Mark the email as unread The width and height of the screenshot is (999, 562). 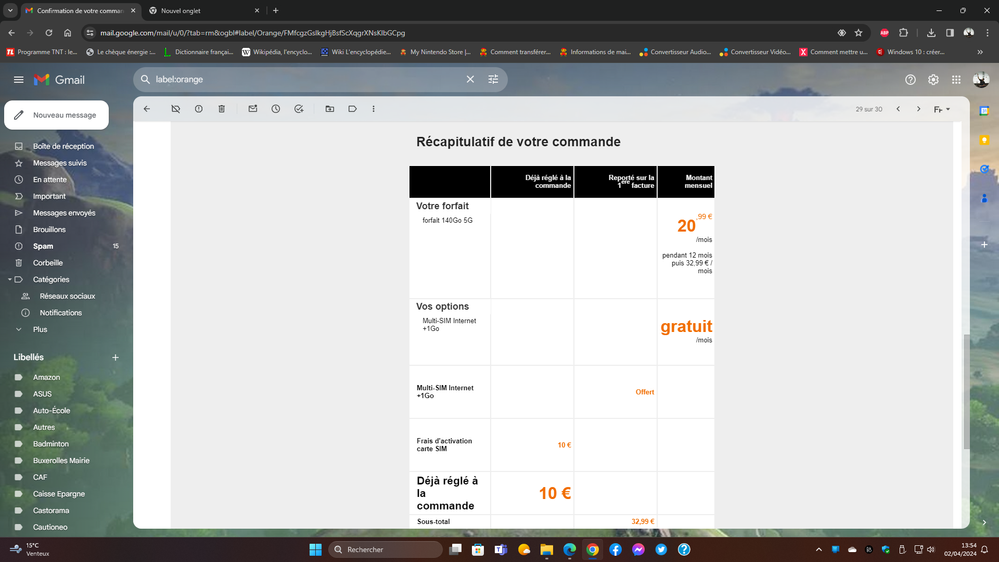click(x=253, y=109)
